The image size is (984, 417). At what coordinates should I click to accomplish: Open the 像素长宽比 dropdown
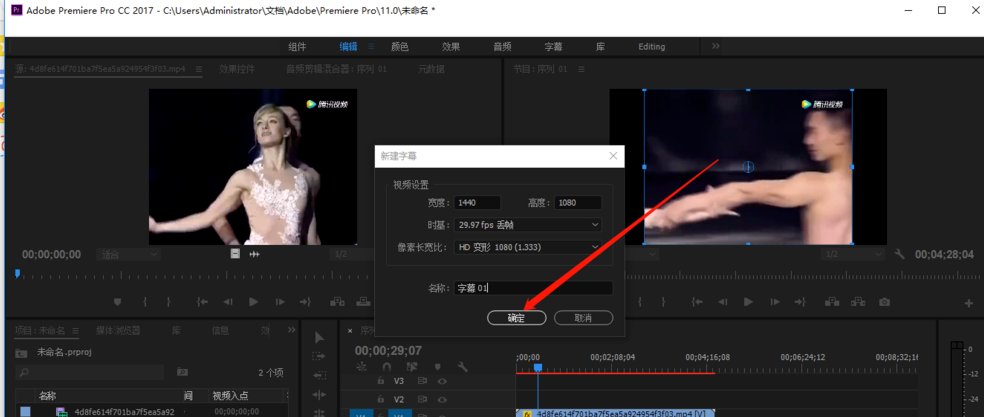click(x=528, y=246)
